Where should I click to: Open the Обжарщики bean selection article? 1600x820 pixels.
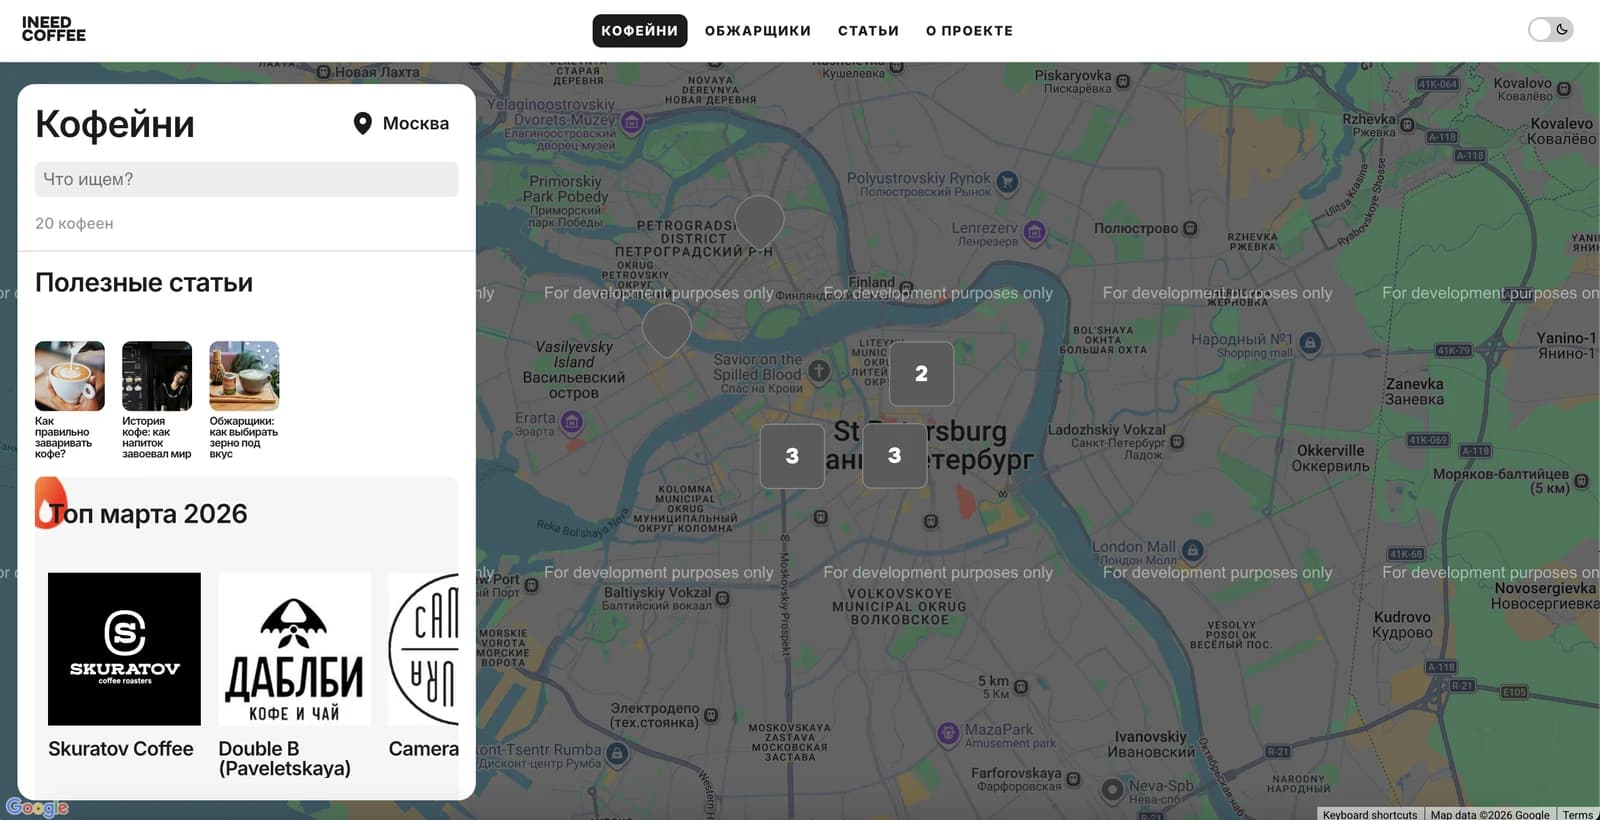[244, 377]
